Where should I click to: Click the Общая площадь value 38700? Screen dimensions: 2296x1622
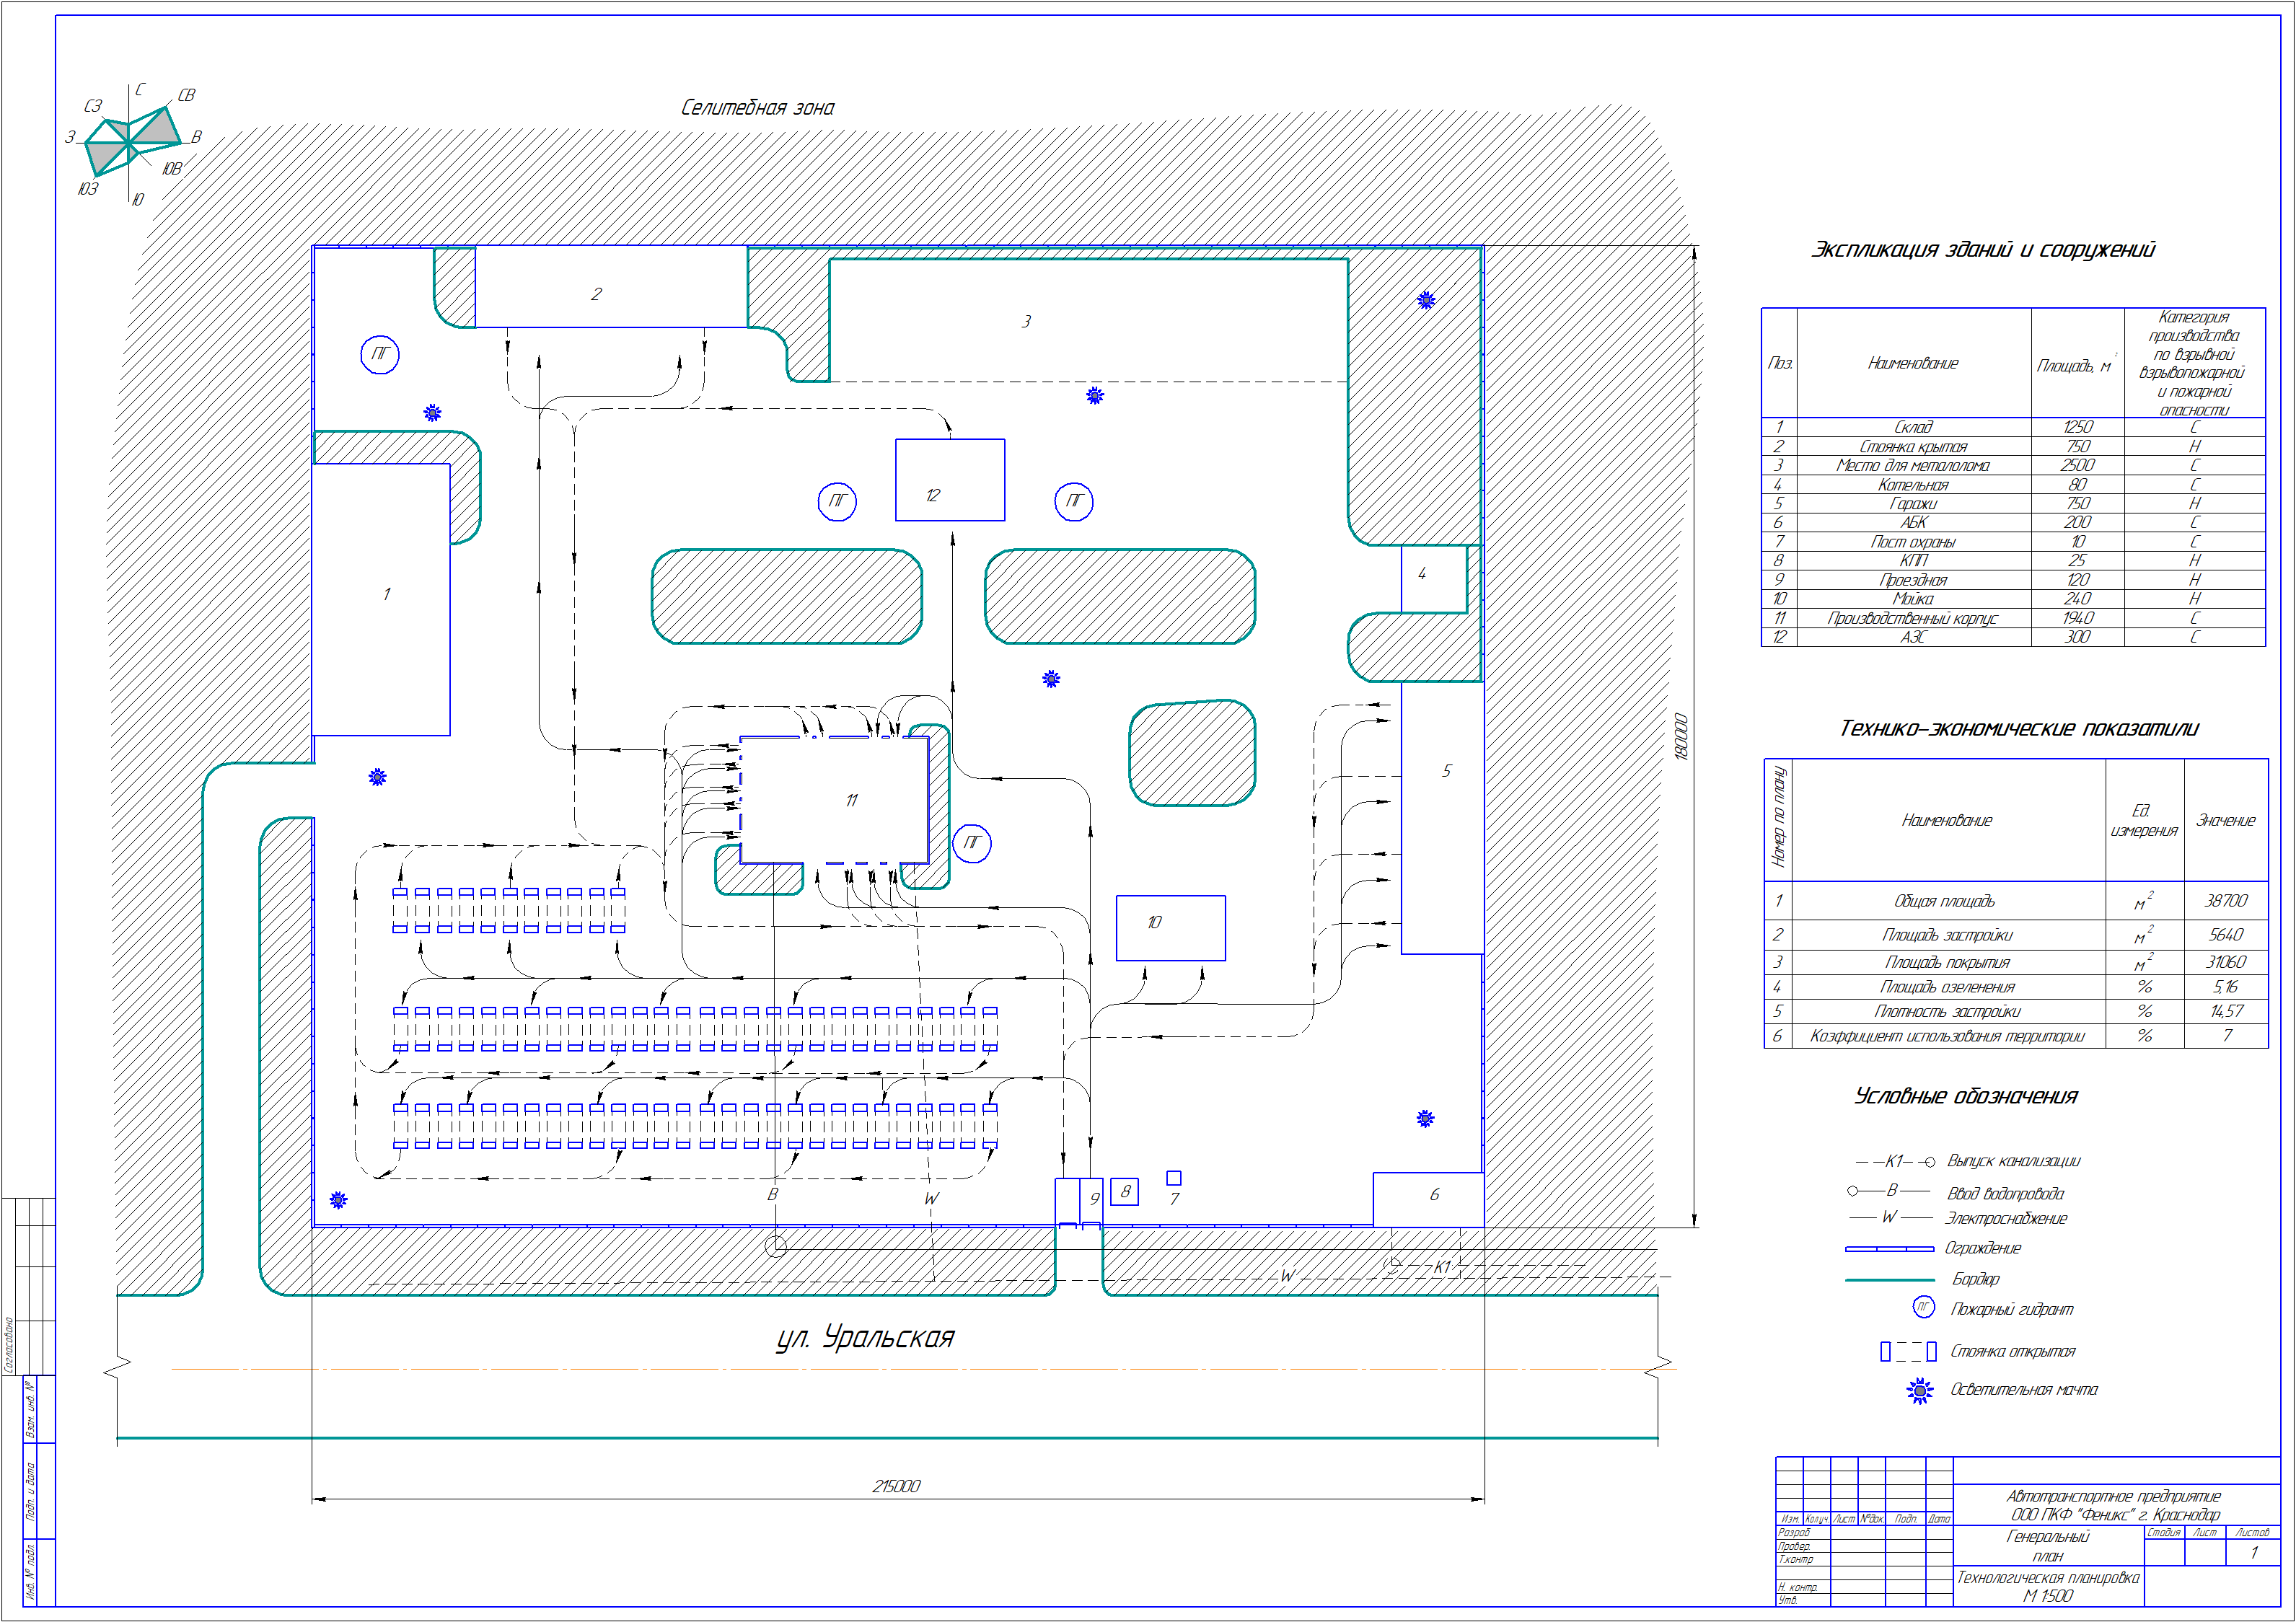point(2226,901)
